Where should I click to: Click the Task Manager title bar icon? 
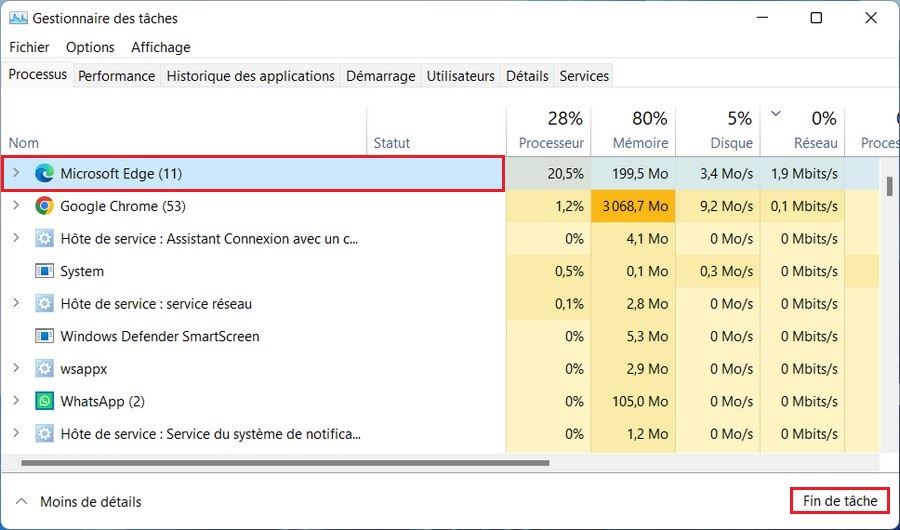pos(17,18)
